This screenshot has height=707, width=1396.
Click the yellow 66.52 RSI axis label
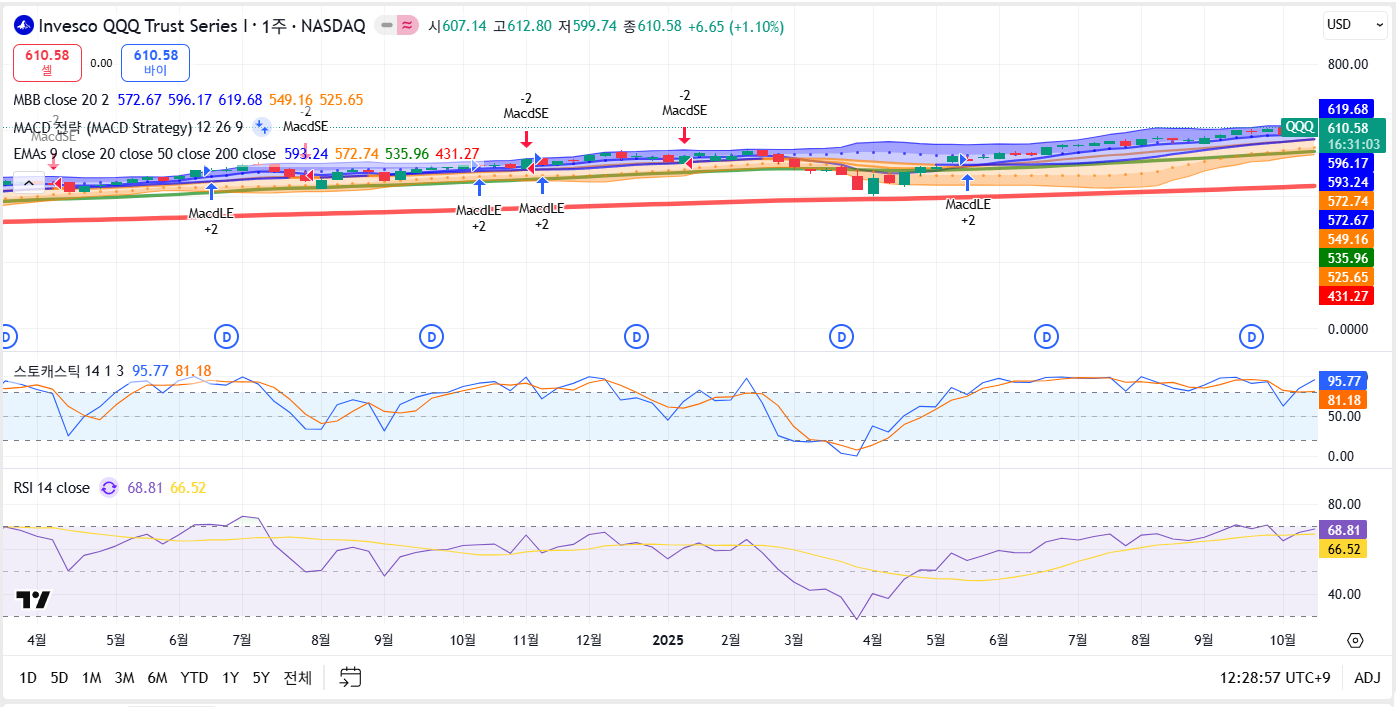pyautogui.click(x=1344, y=549)
